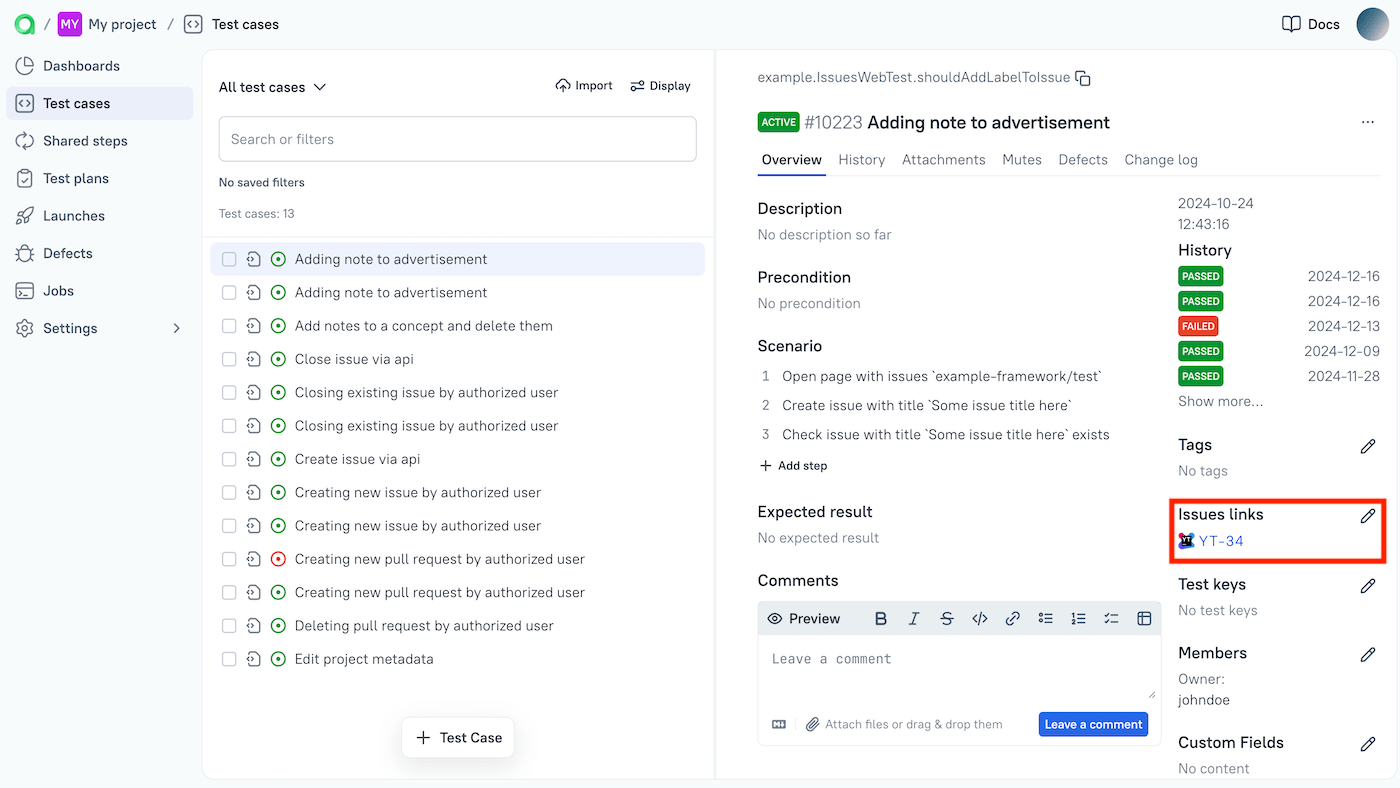
Task: Apply bold formatting in the comment editor
Action: coord(880,618)
